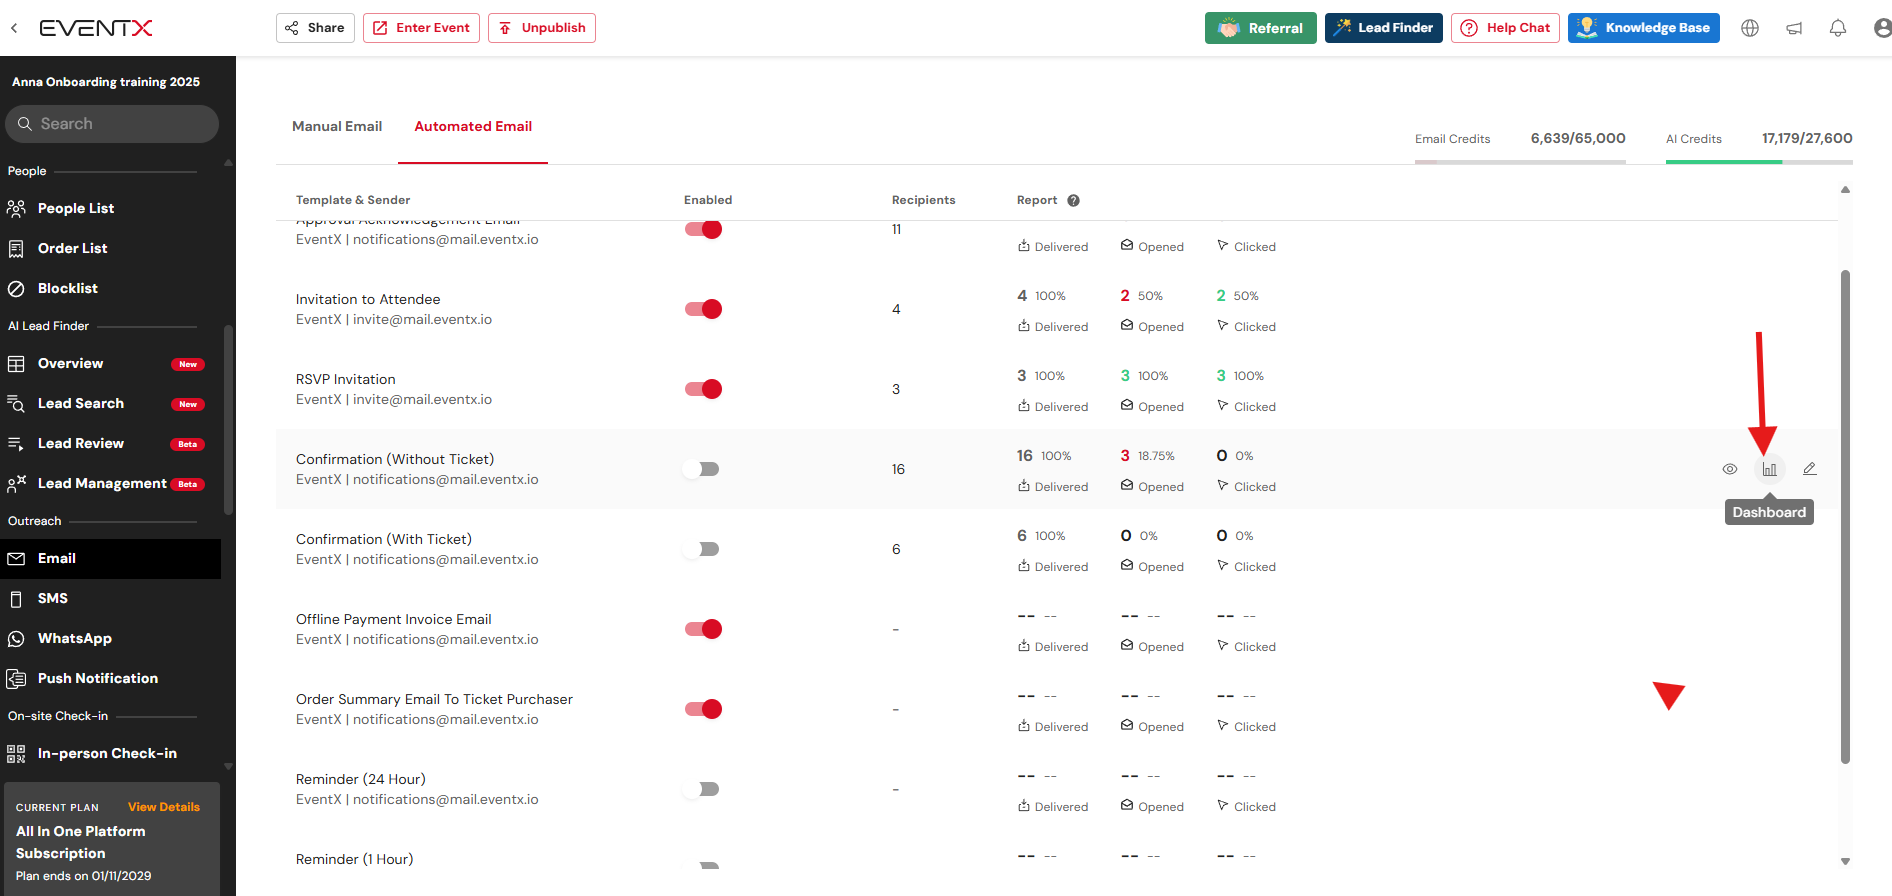
Task: Enable the Confirmation (With Ticket) toggle
Action: pos(703,549)
